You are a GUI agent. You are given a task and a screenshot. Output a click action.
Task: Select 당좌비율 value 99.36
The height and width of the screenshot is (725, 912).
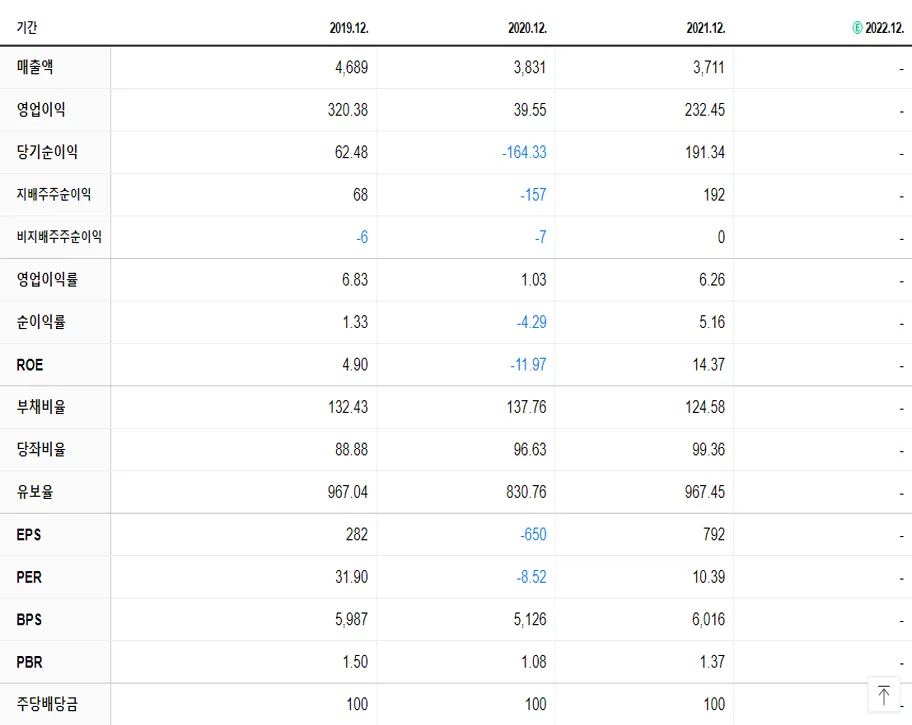click(708, 450)
